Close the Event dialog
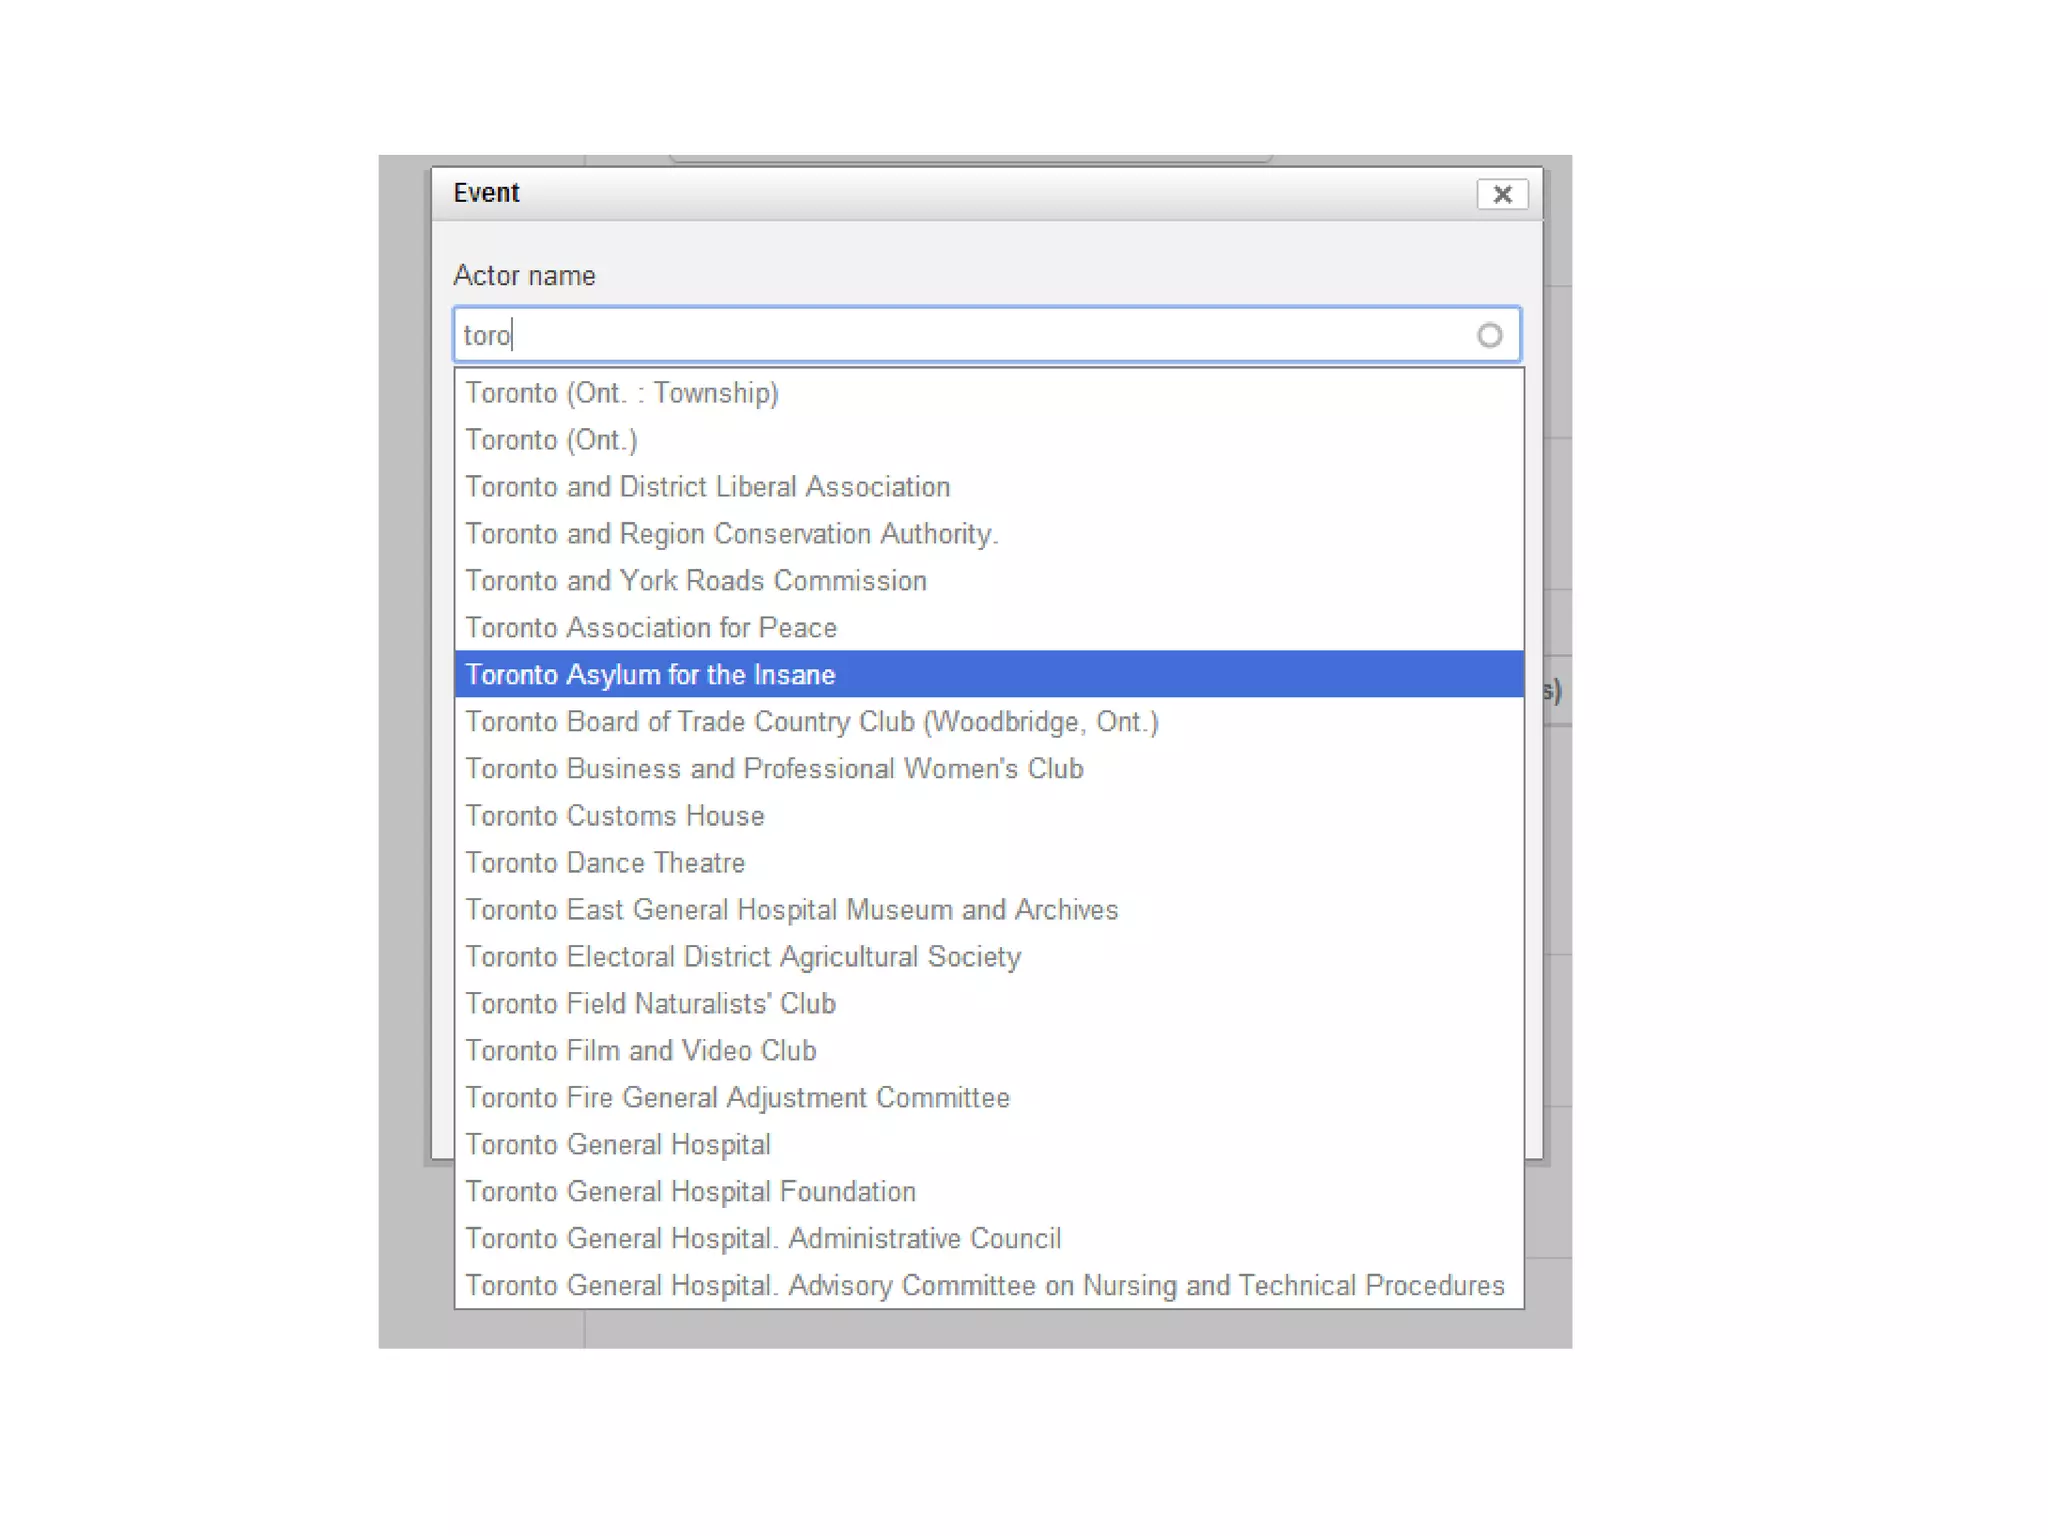This screenshot has width=2048, height=1536. [1501, 194]
